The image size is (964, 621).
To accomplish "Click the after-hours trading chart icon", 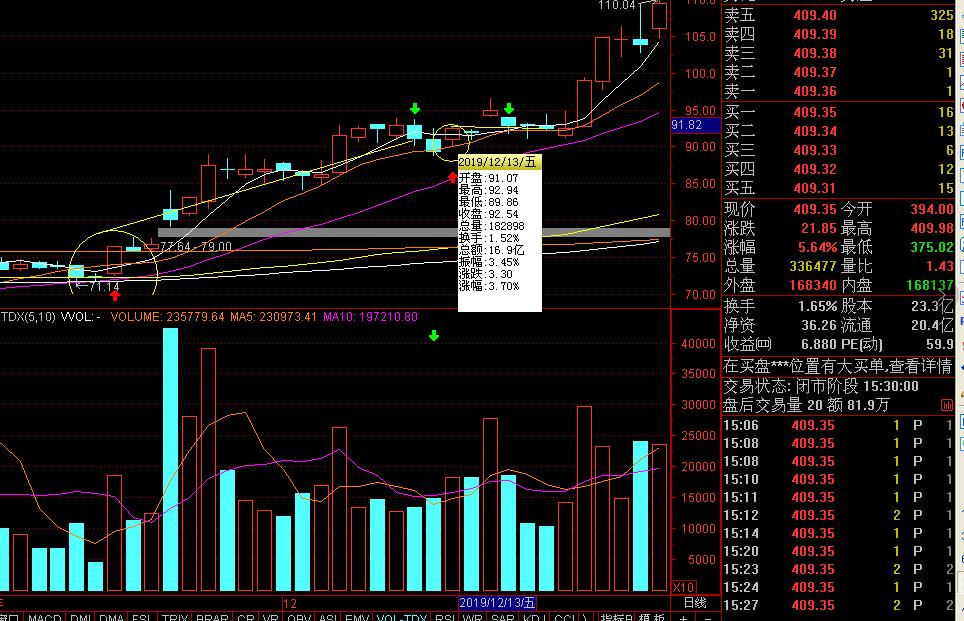I will pos(946,405).
